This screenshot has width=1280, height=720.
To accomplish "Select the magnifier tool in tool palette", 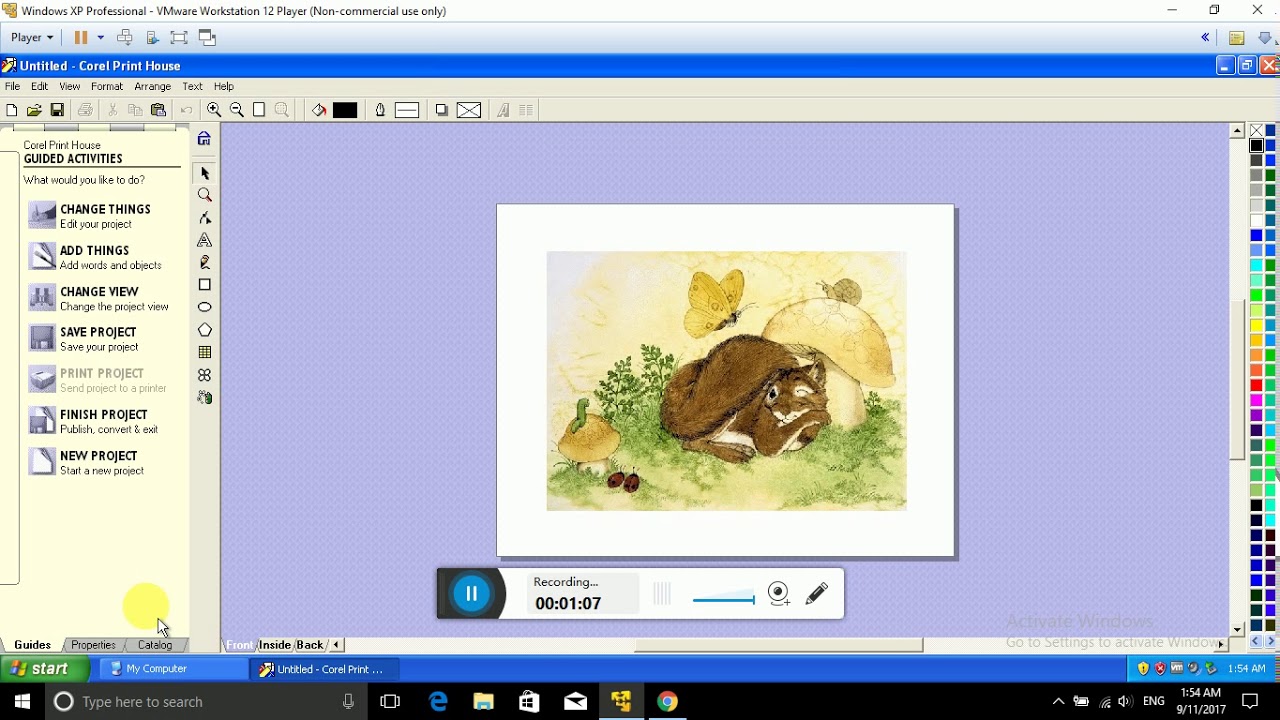I will [x=205, y=195].
